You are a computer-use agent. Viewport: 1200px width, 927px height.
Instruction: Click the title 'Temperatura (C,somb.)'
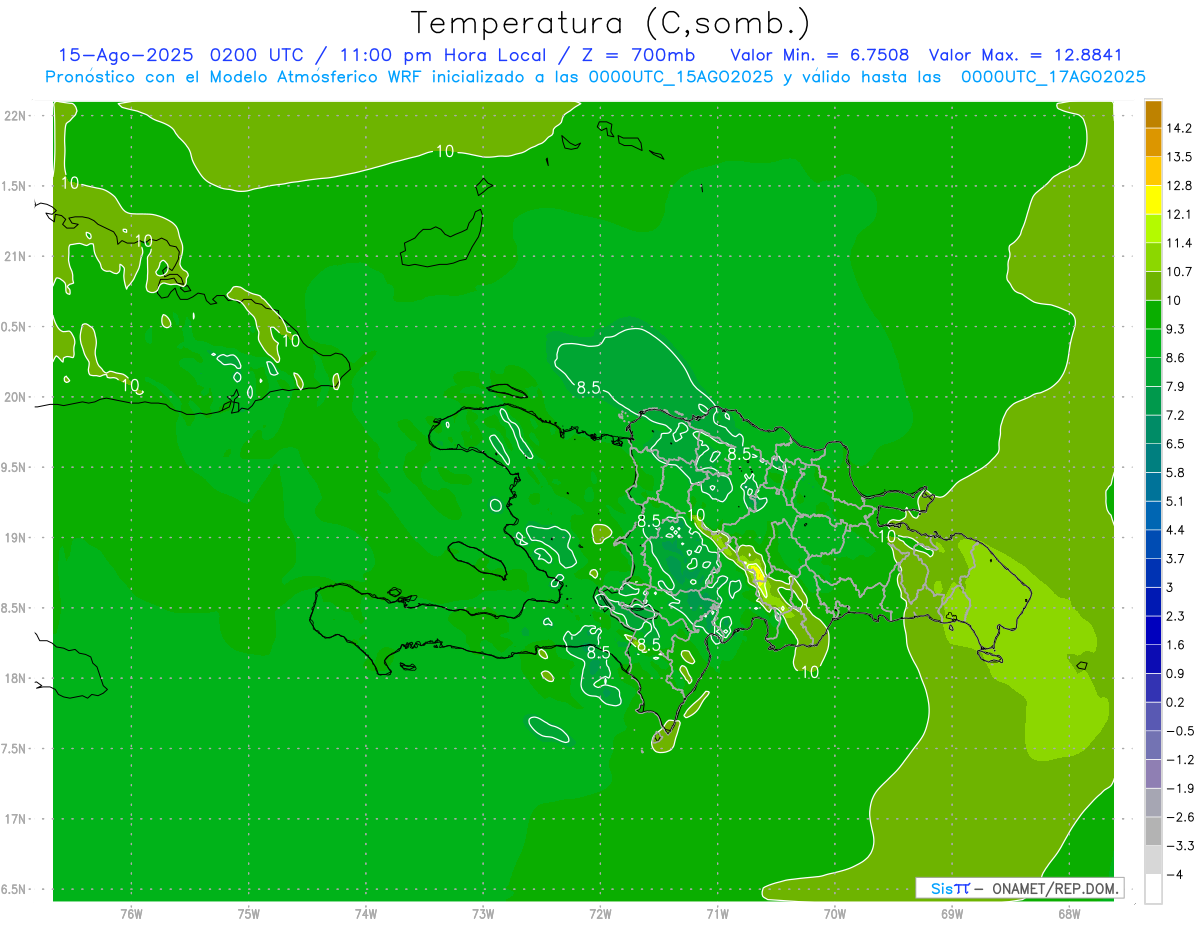pos(610,23)
